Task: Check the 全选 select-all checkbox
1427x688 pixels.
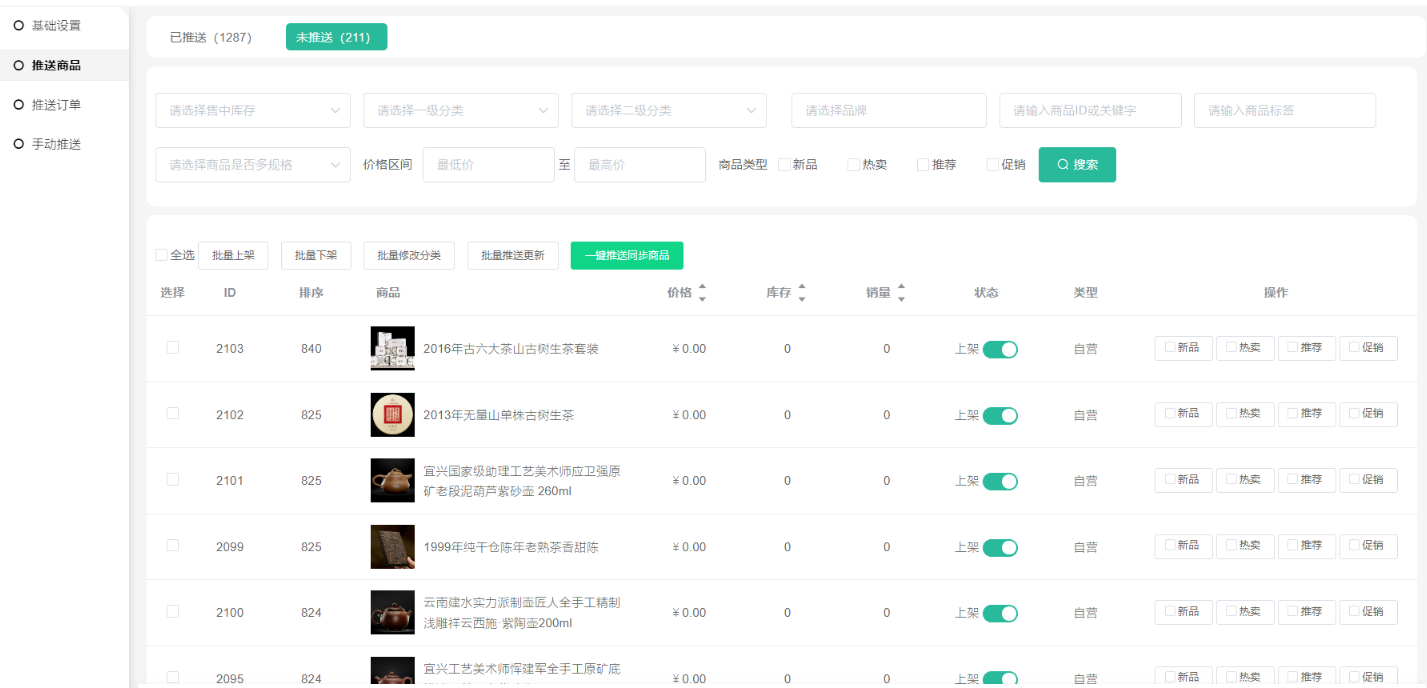Action: click(x=162, y=255)
